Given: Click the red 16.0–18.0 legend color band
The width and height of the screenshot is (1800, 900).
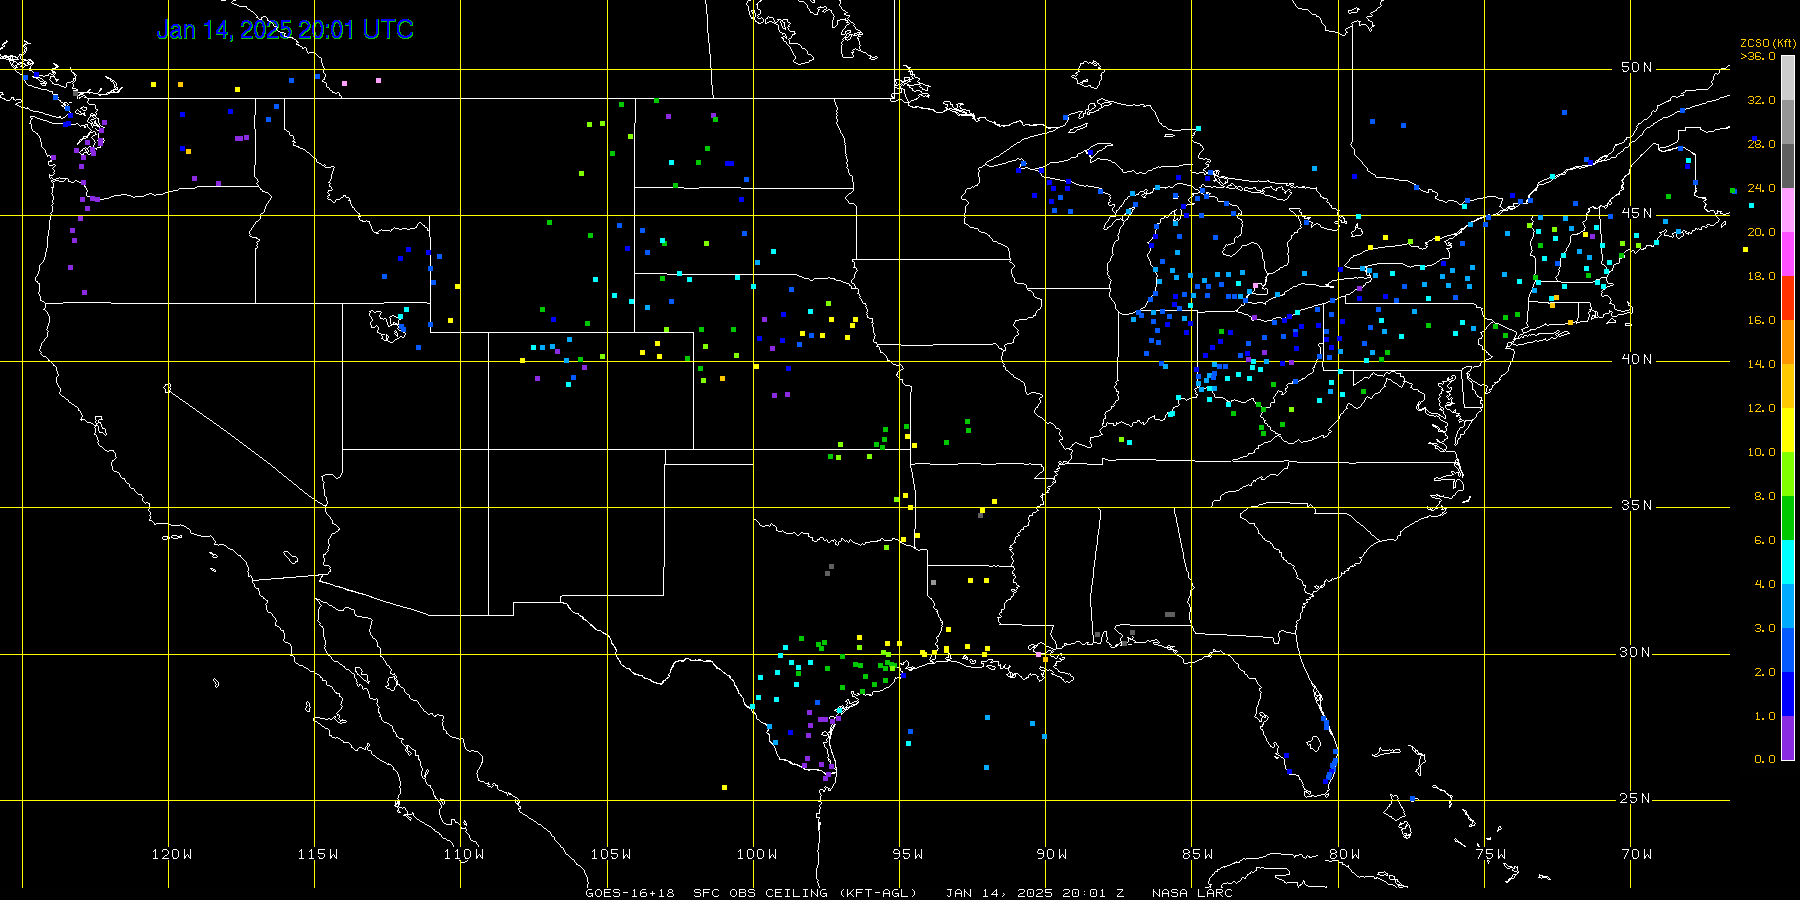Looking at the screenshot, I should [1788, 298].
